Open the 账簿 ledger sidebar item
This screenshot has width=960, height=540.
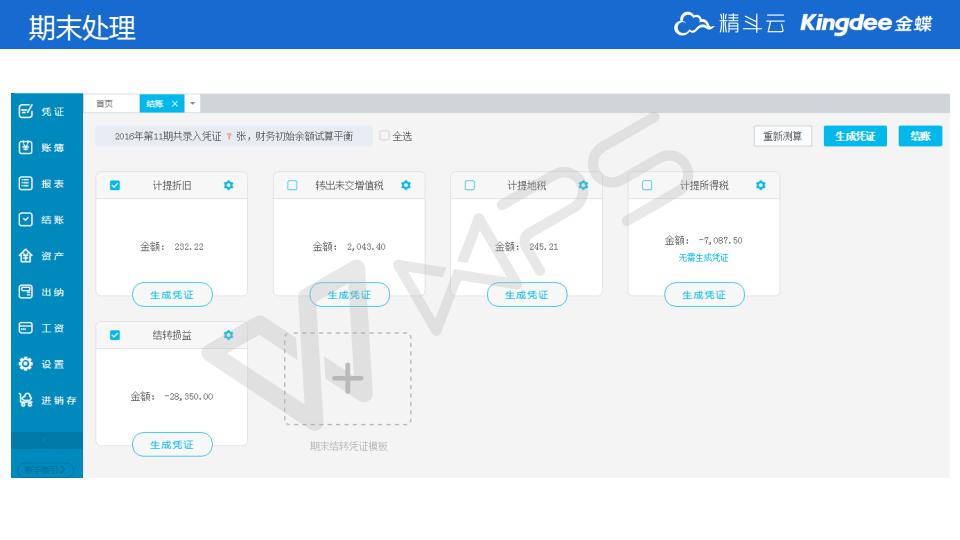[42, 148]
